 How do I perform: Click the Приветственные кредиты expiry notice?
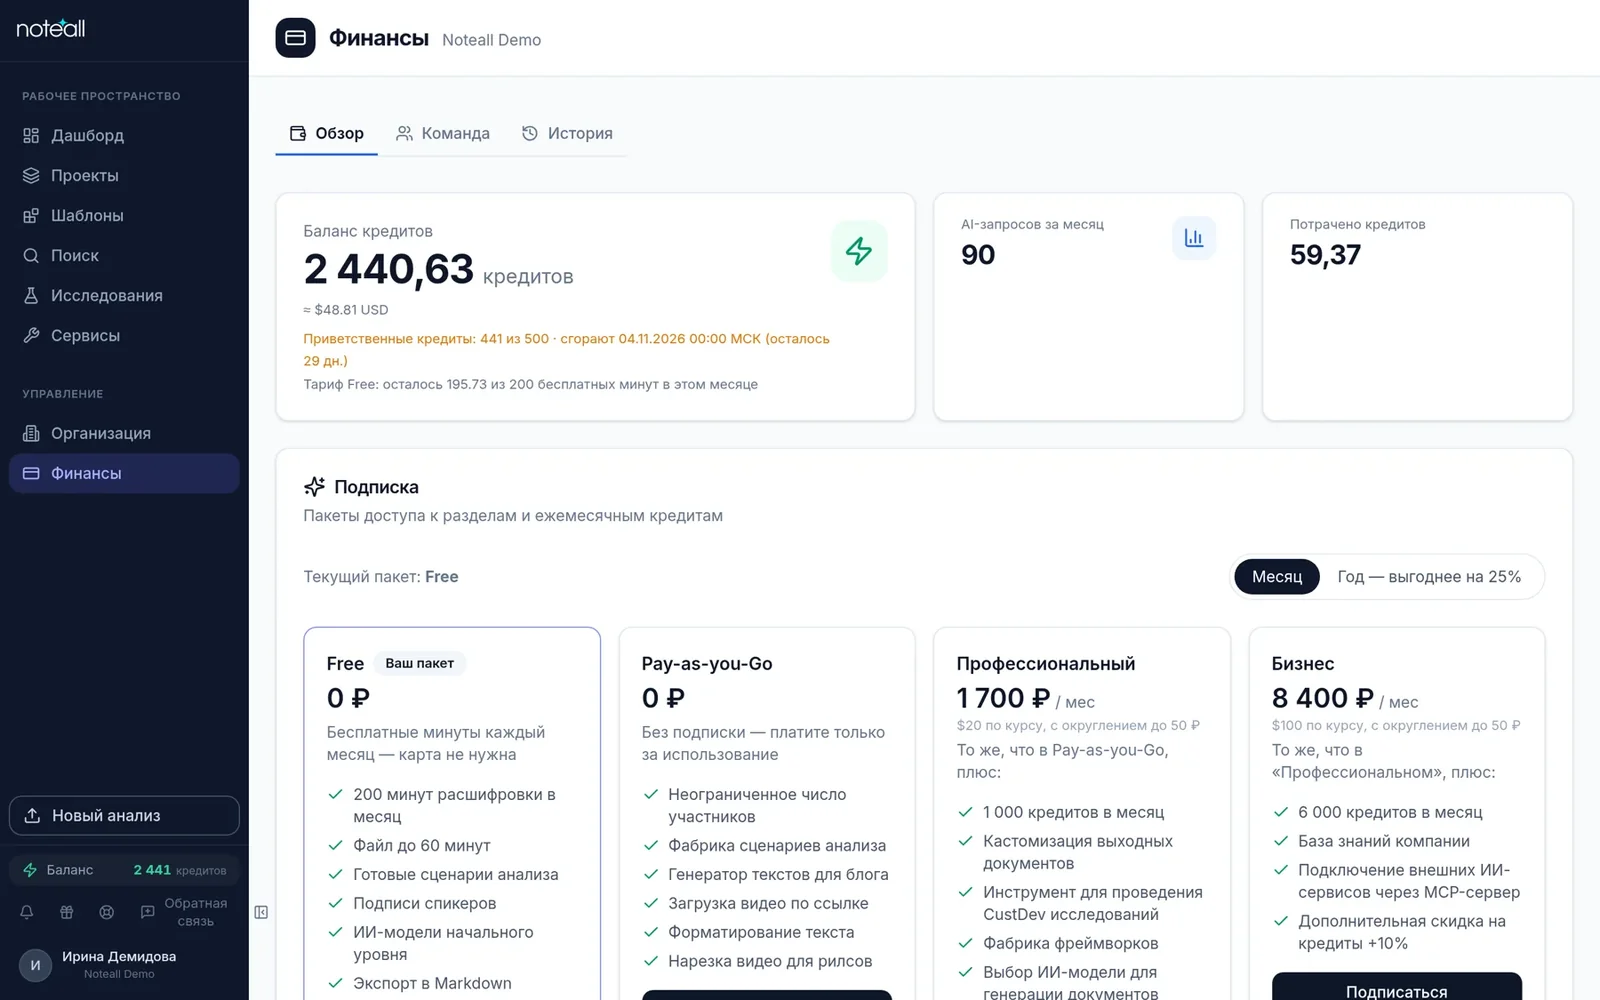[567, 349]
